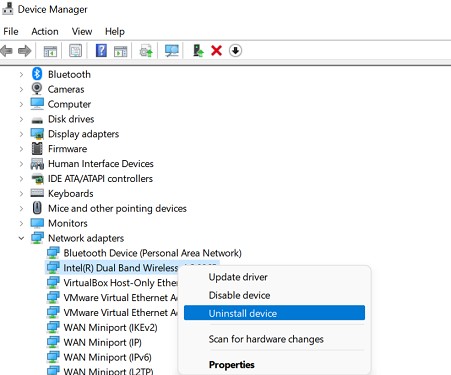Choose Disable device from context menu
The width and height of the screenshot is (451, 375).
coord(274,295)
